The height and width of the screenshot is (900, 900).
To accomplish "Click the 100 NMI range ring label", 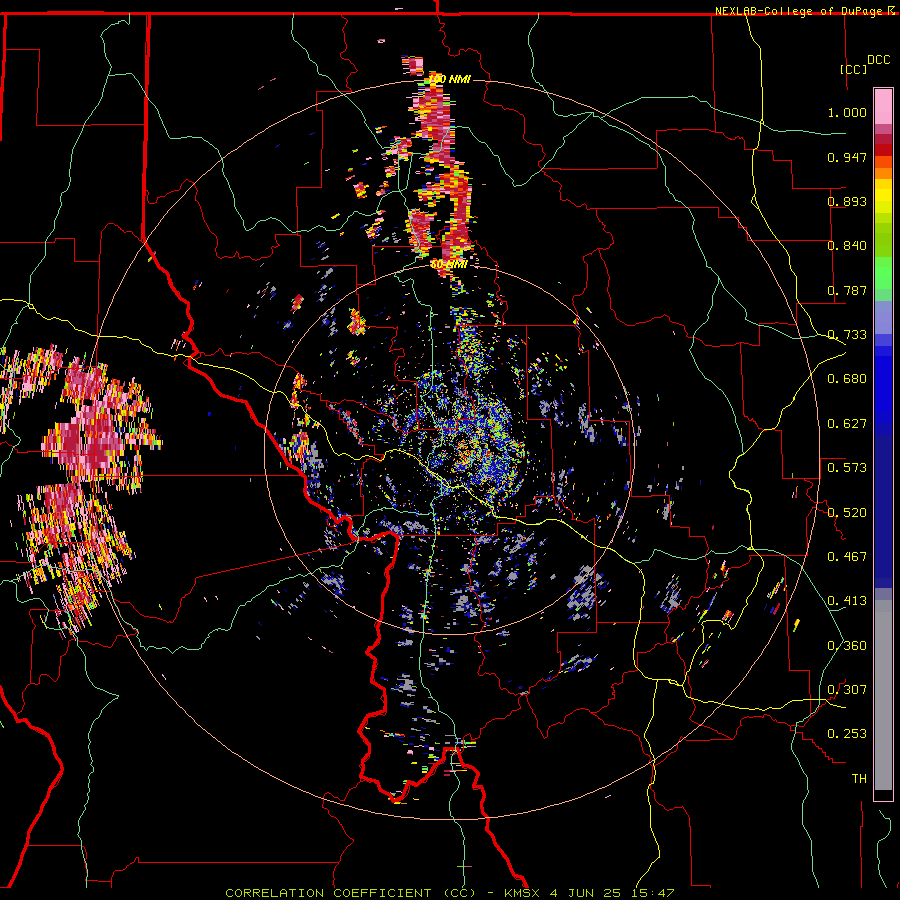I will [450, 79].
